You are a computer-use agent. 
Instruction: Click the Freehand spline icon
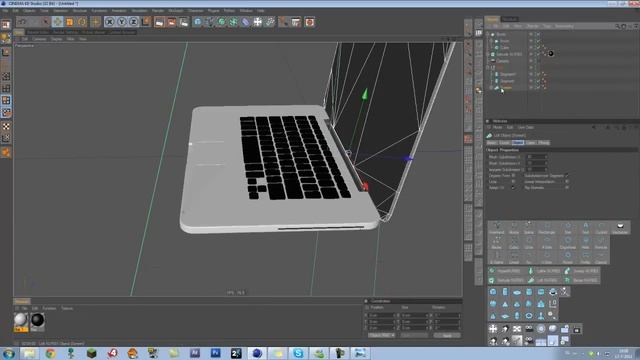(497, 227)
